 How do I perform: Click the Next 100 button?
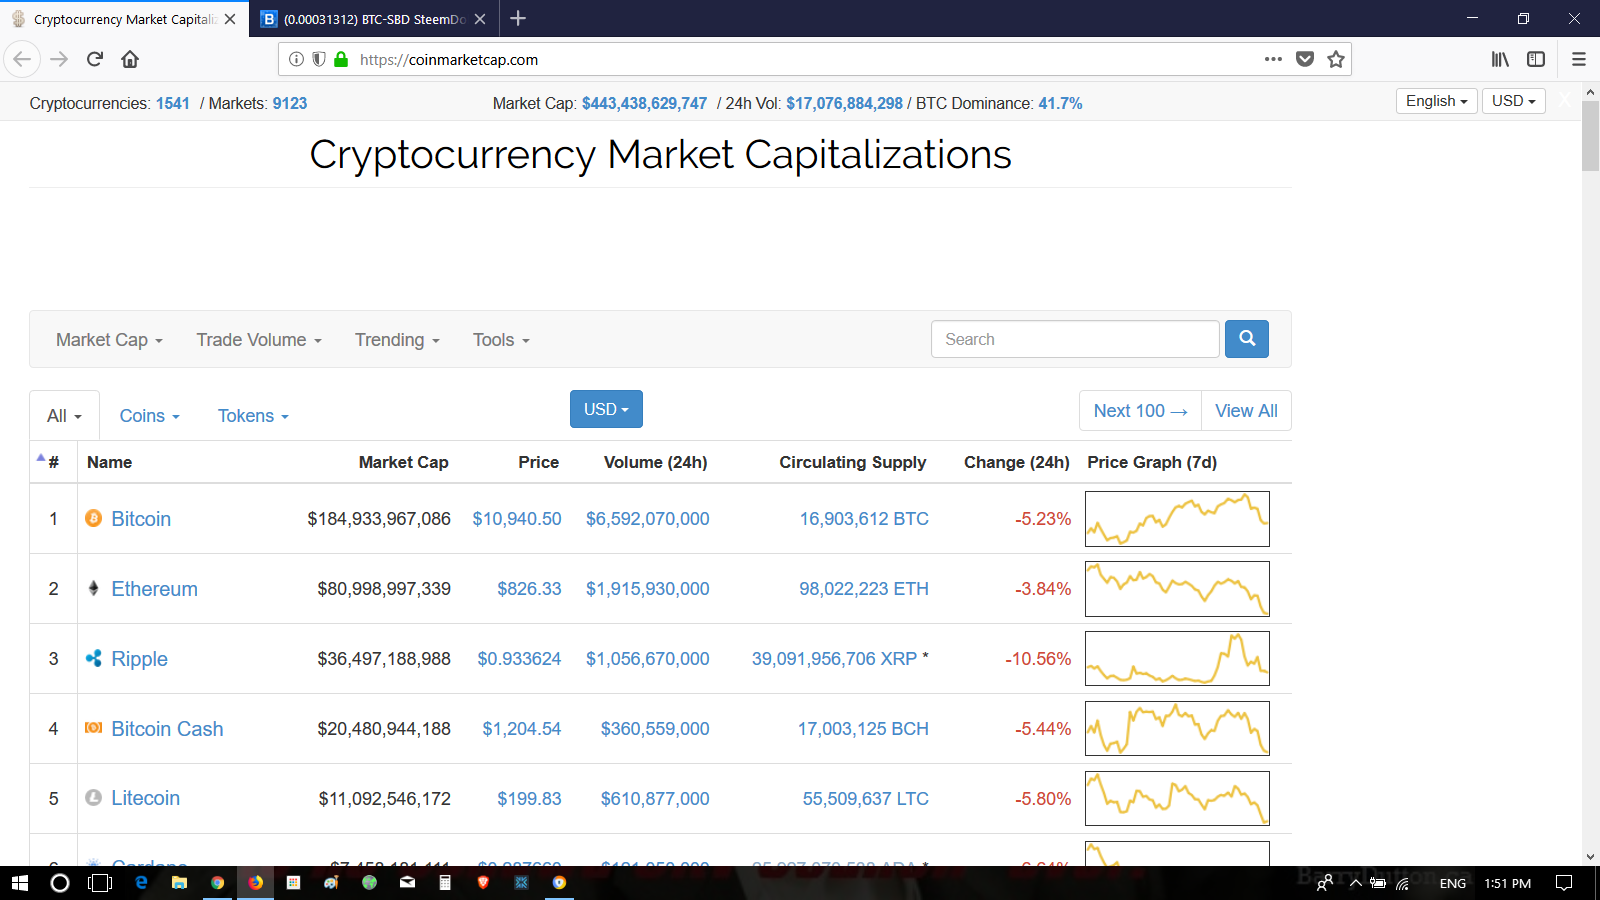pos(1140,411)
